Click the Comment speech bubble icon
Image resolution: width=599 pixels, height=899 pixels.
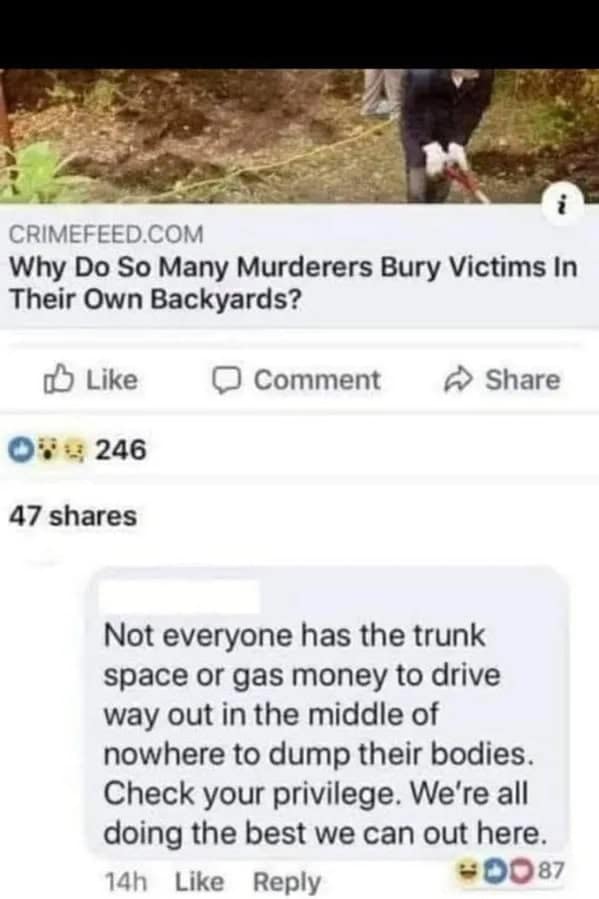tap(226, 381)
